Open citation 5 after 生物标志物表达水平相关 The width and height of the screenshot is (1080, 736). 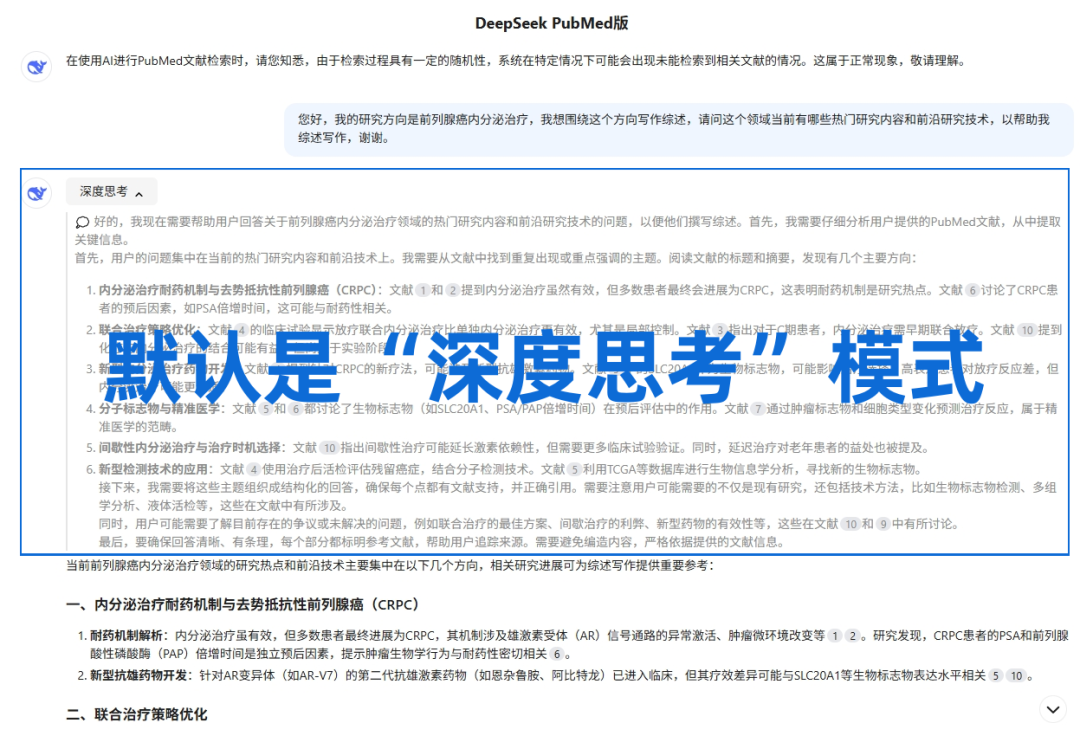point(995,676)
